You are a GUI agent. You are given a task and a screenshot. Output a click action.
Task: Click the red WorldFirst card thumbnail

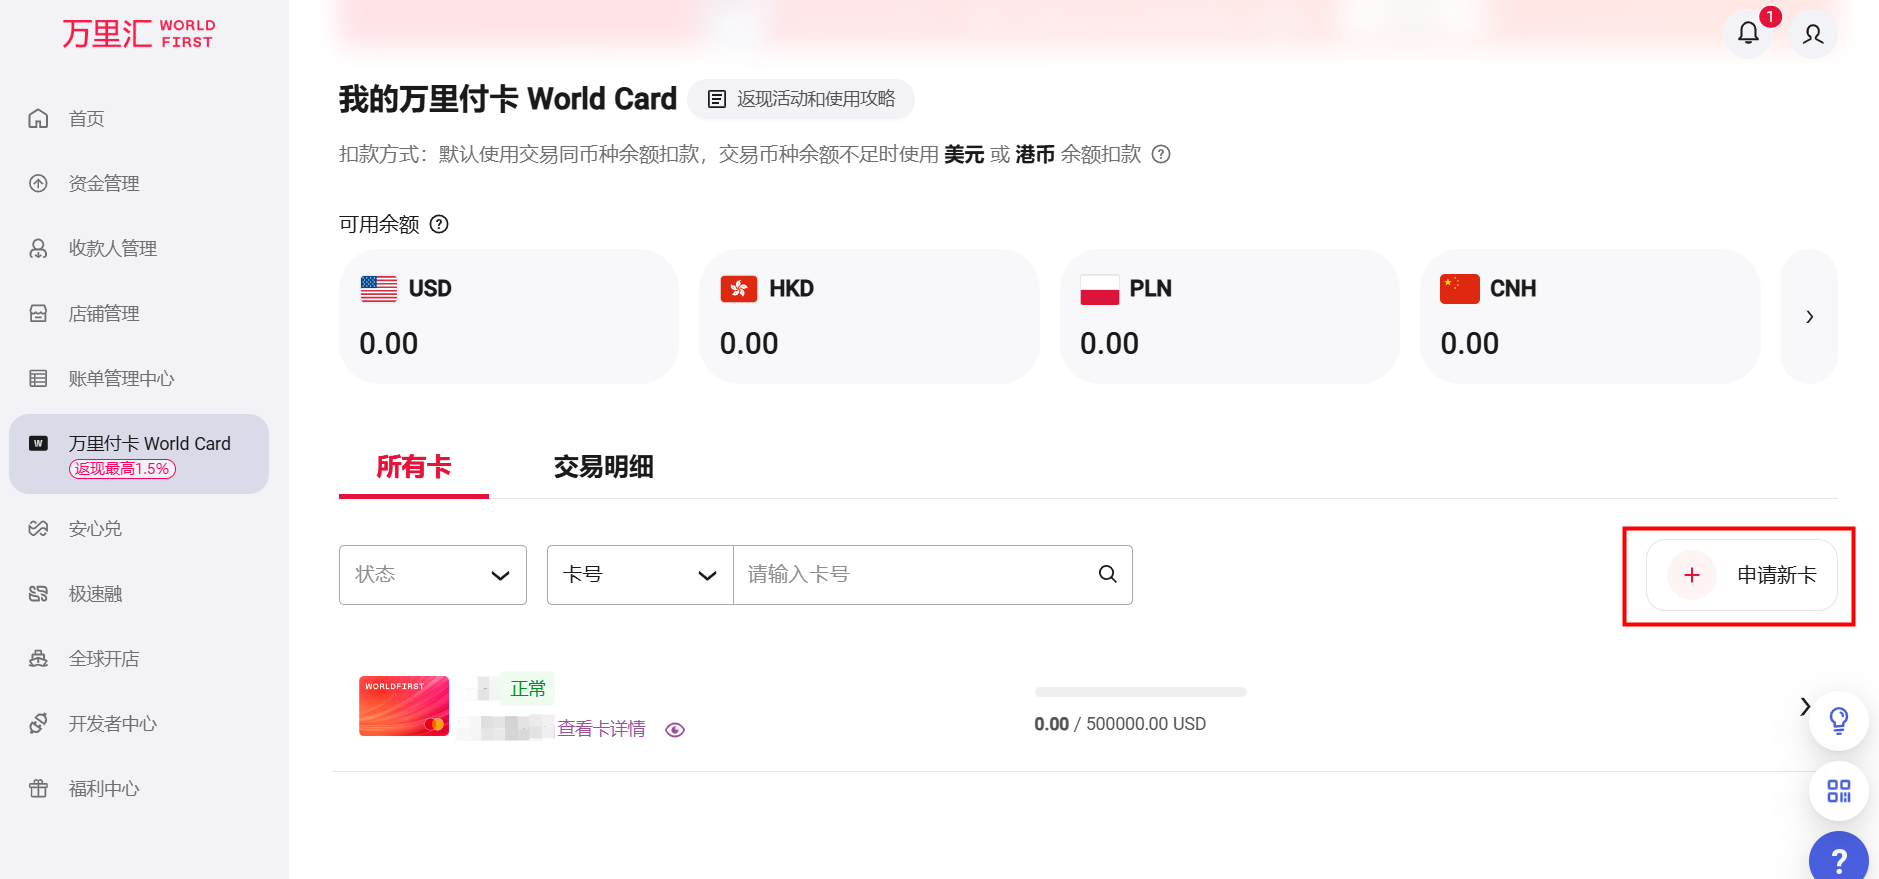[404, 706]
